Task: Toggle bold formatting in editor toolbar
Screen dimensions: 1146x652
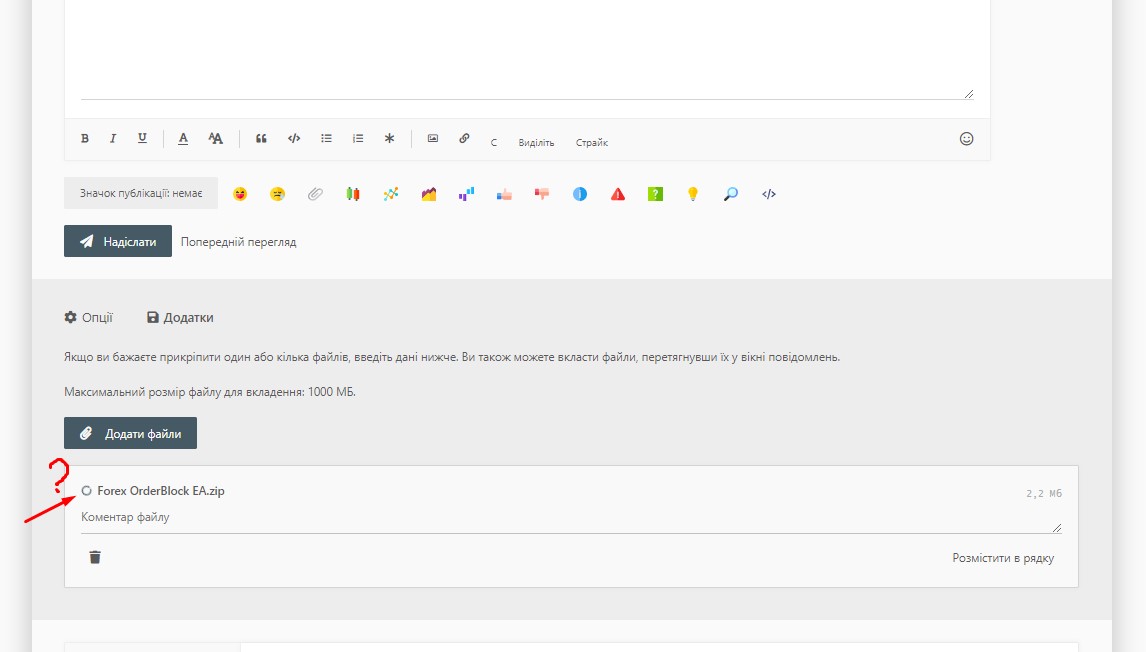Action: click(x=85, y=138)
